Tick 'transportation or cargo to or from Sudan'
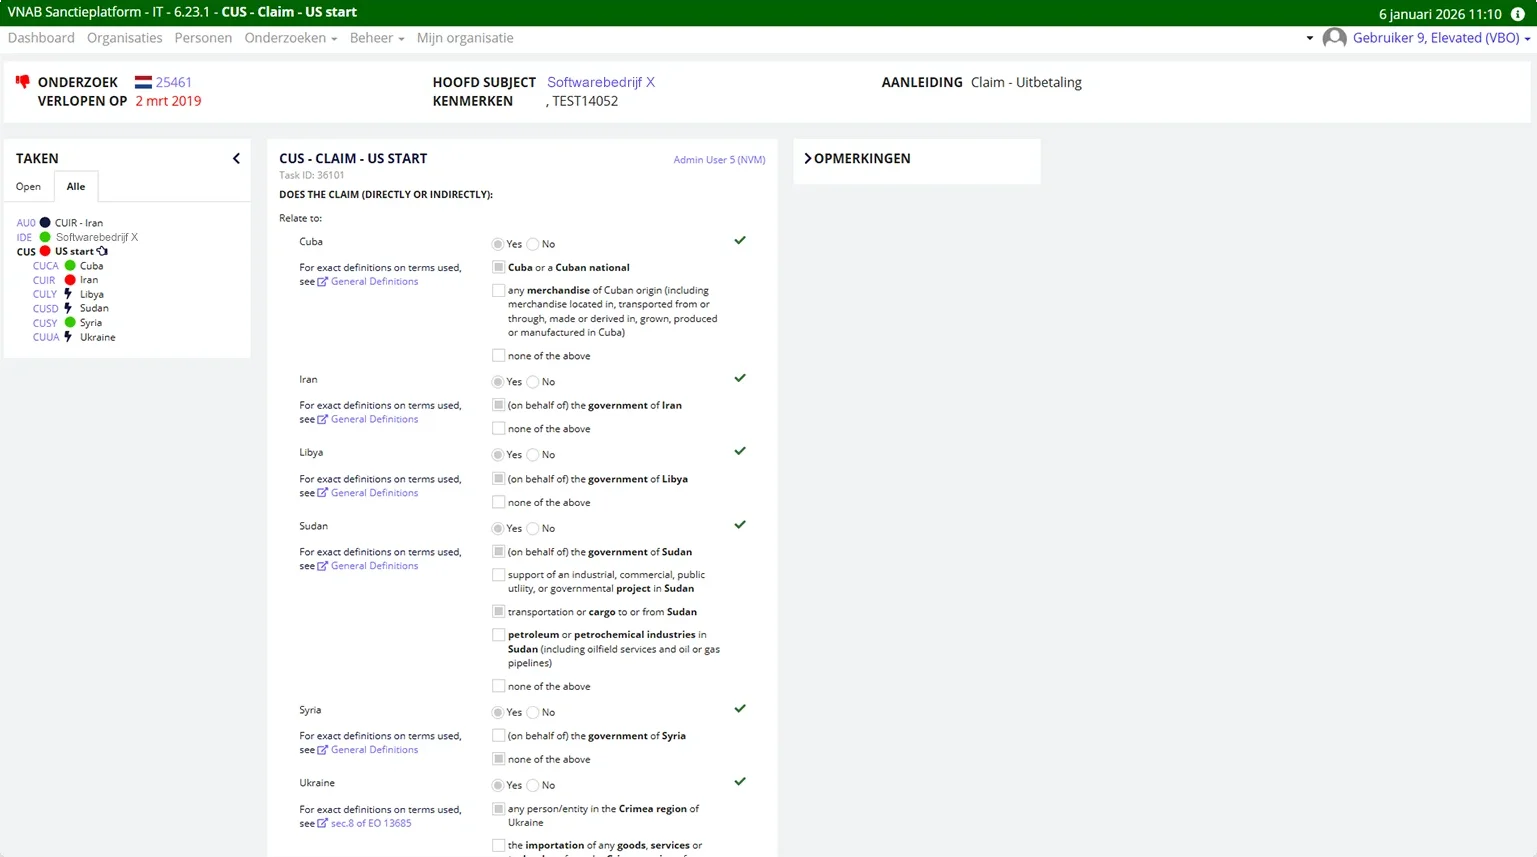Viewport: 1537px width, 857px height. (x=498, y=611)
